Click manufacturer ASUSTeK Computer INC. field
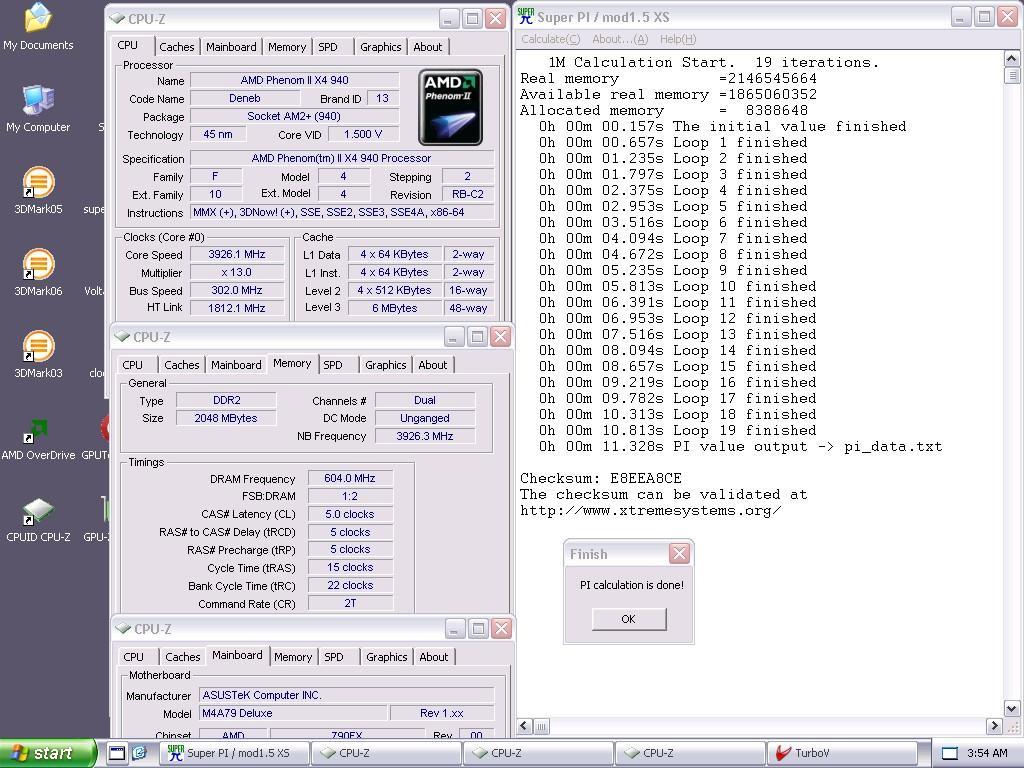The image size is (1024, 768). pos(346,696)
